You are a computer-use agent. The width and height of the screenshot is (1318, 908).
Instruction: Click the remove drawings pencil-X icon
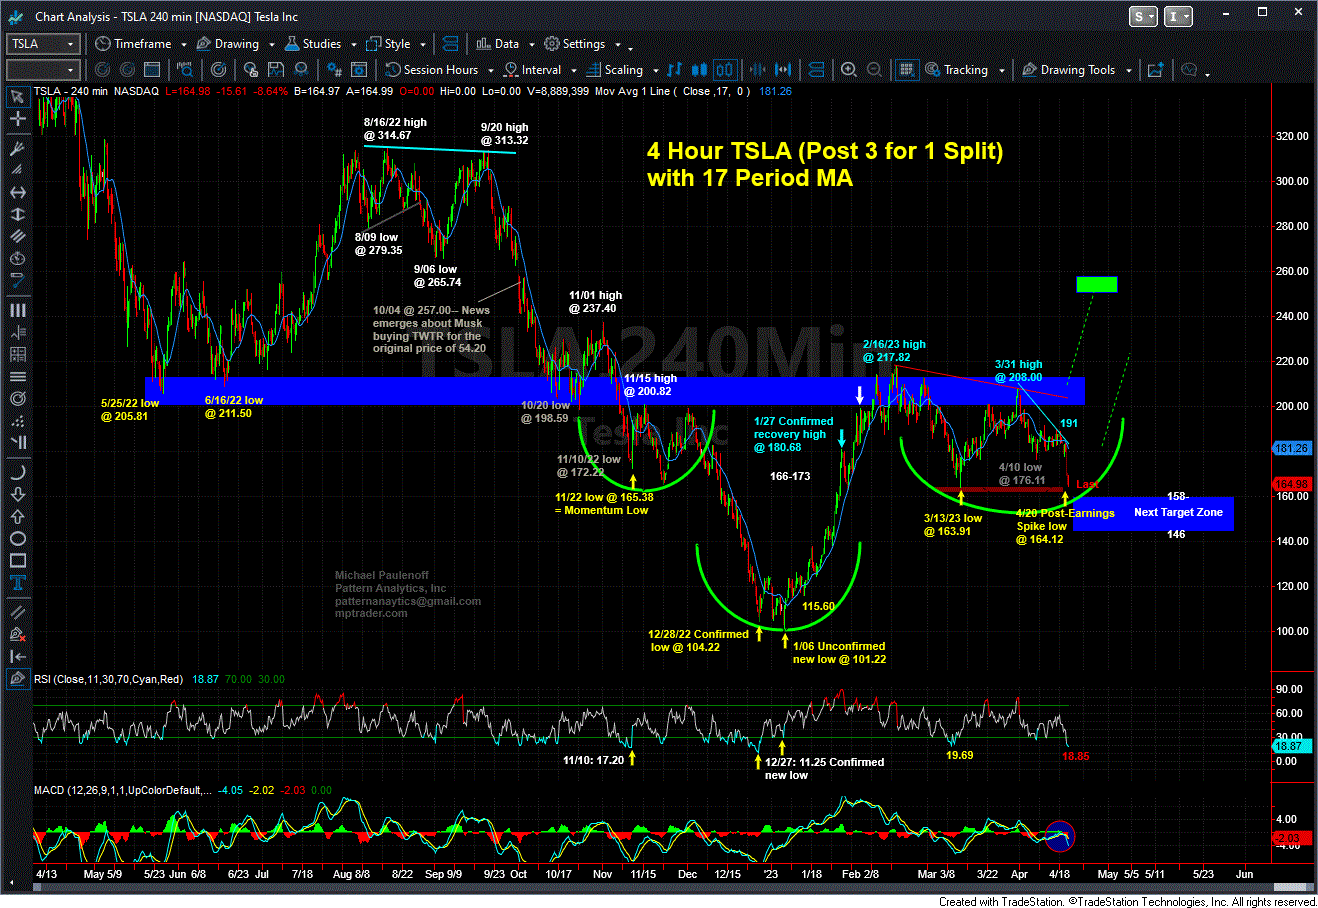tap(17, 634)
